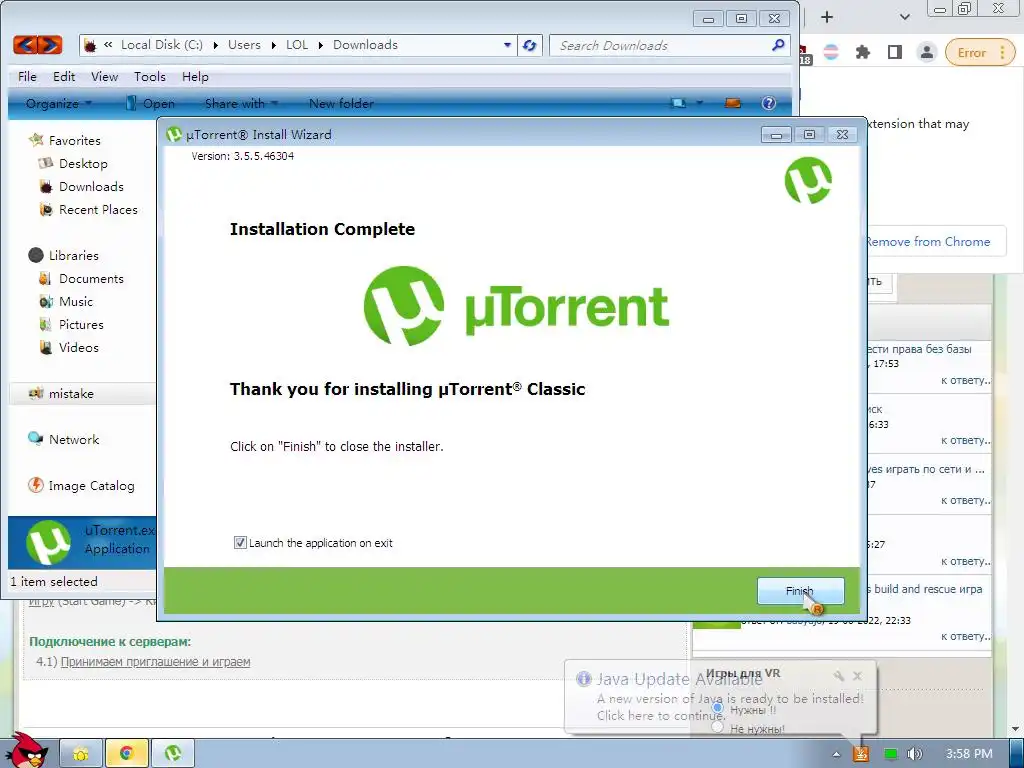Screen dimensions: 1024x768
Task: Open the Videos library
Action: pyautogui.click(x=78, y=347)
